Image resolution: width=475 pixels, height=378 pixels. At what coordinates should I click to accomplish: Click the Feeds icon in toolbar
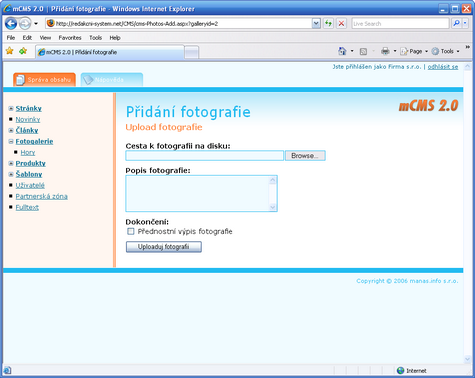point(363,51)
